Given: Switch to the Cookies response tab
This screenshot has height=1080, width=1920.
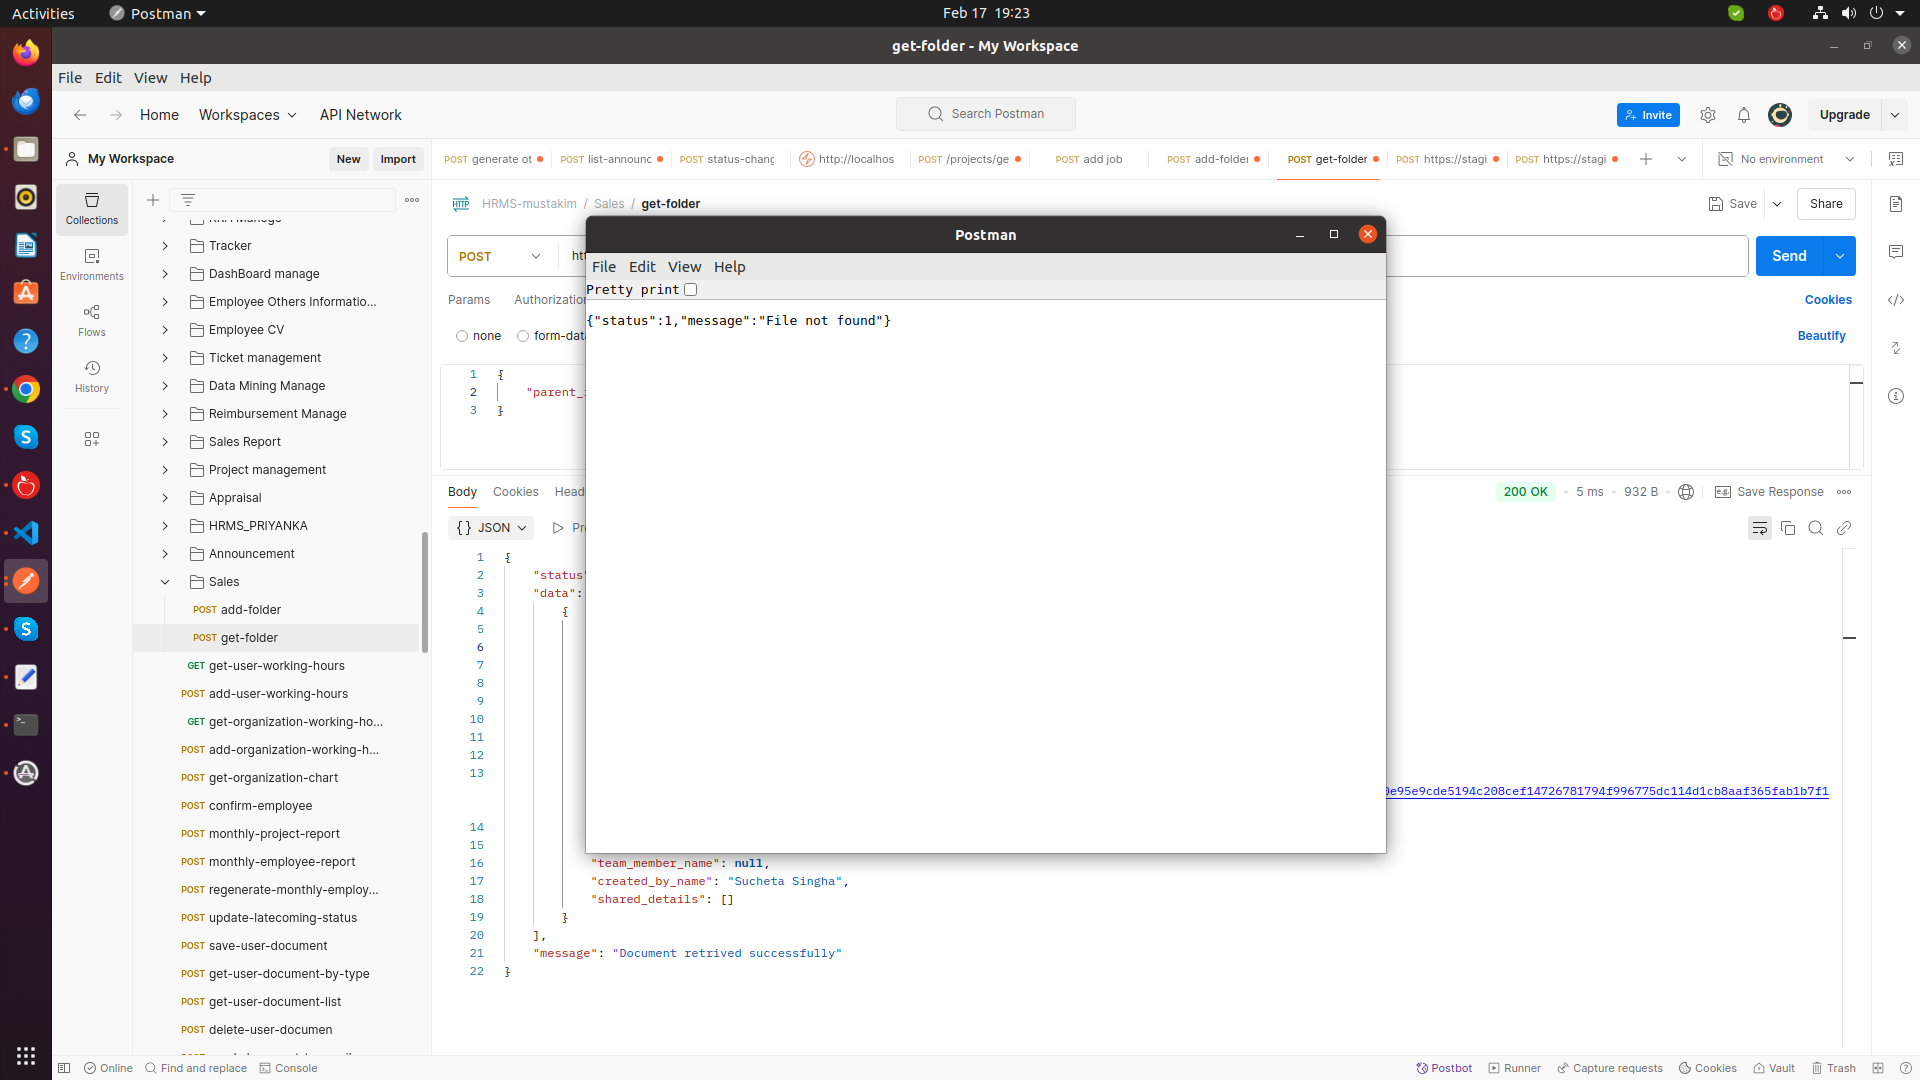Looking at the screenshot, I should pyautogui.click(x=516, y=492).
